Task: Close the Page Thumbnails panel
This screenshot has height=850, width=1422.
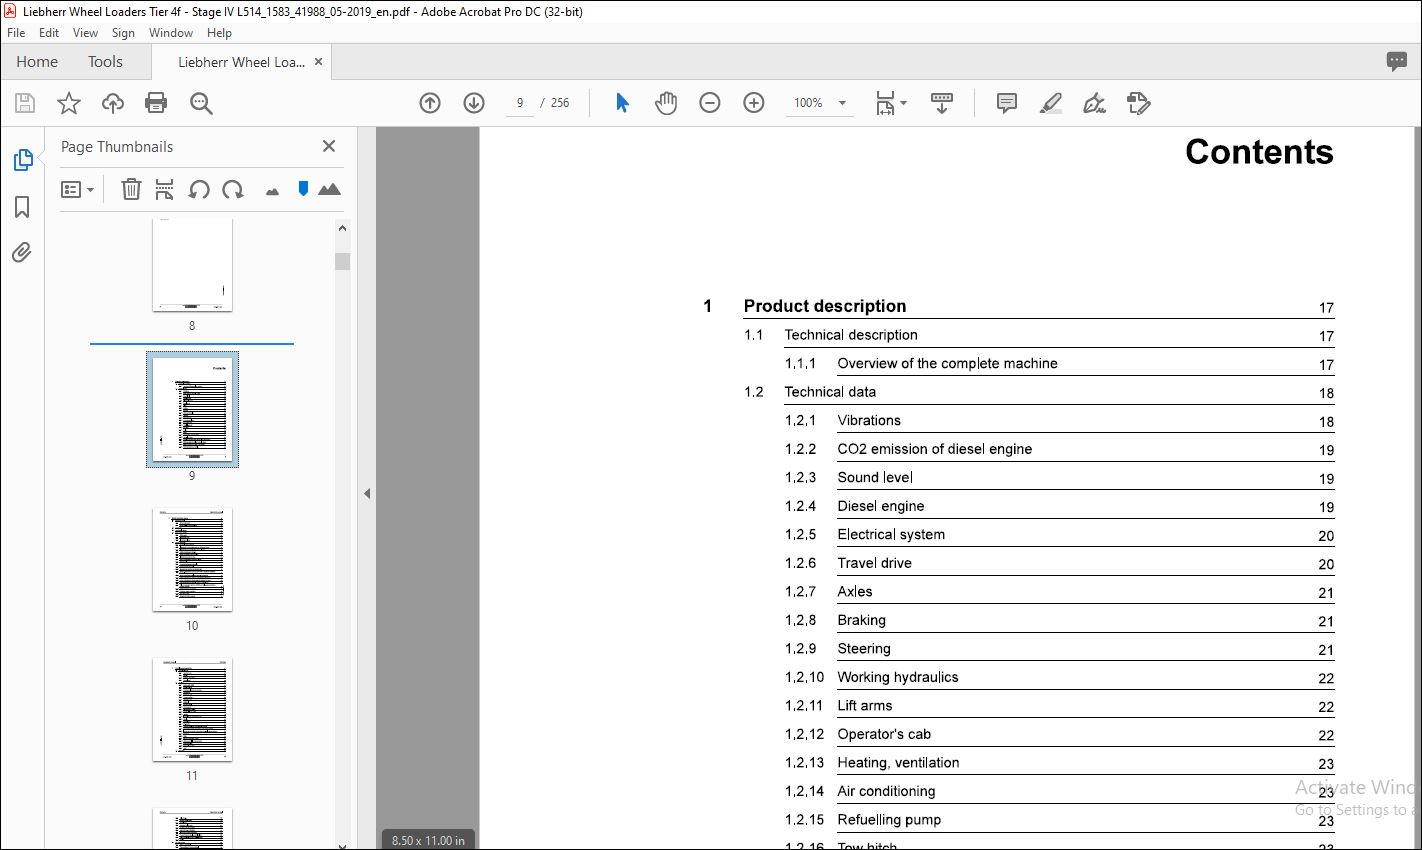Action: pyautogui.click(x=329, y=146)
